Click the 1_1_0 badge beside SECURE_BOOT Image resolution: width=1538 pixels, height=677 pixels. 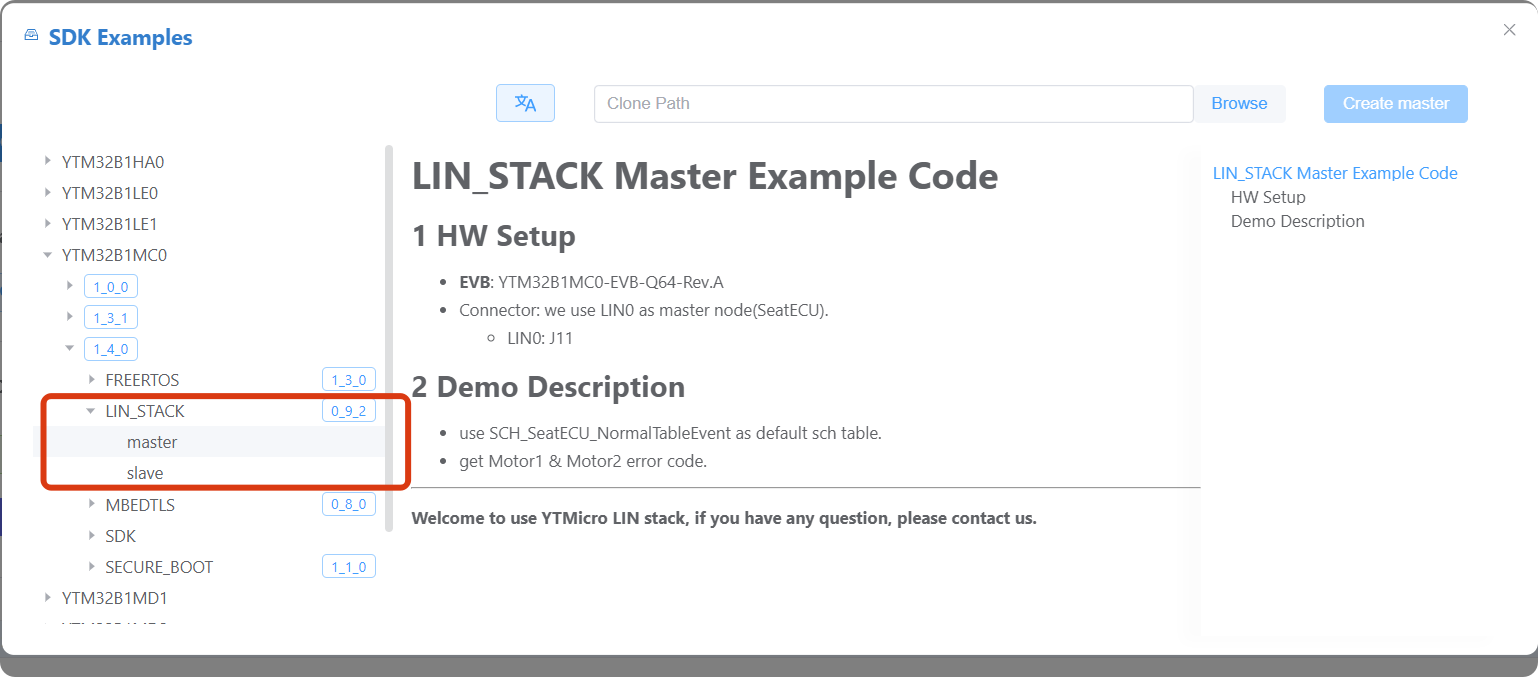click(x=349, y=567)
